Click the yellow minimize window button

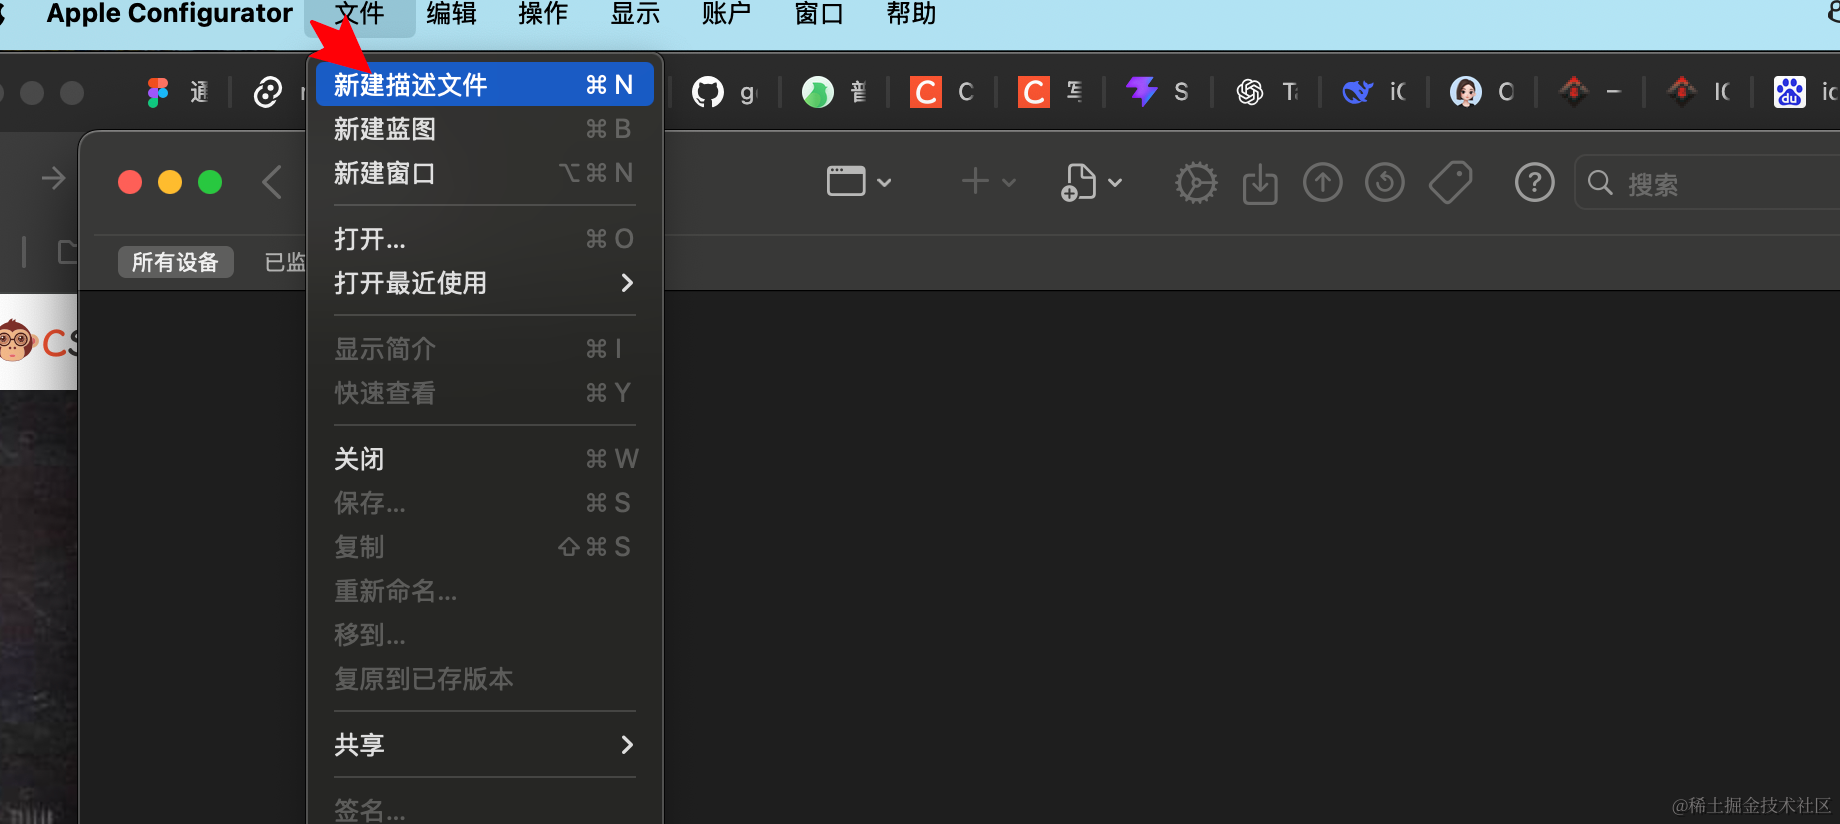click(170, 182)
